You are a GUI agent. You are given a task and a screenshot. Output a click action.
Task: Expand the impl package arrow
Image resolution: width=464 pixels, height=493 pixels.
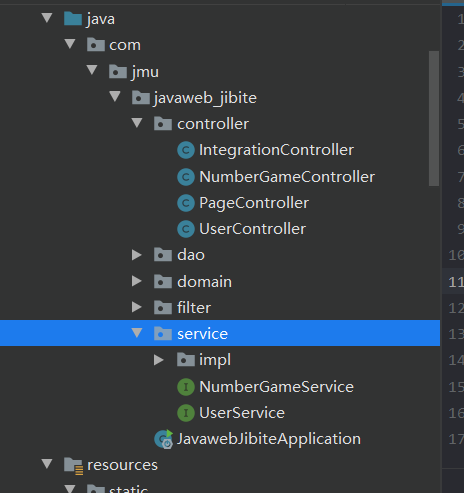click(159, 360)
